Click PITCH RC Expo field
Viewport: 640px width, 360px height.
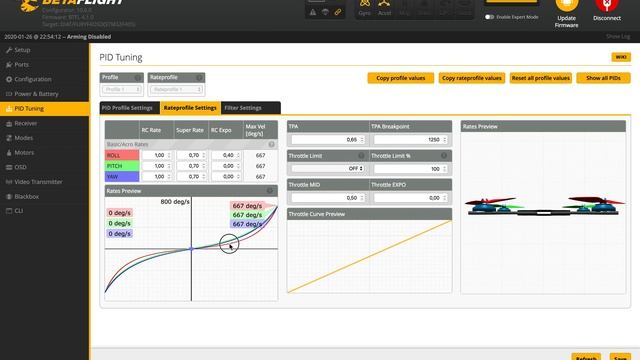tap(226, 166)
